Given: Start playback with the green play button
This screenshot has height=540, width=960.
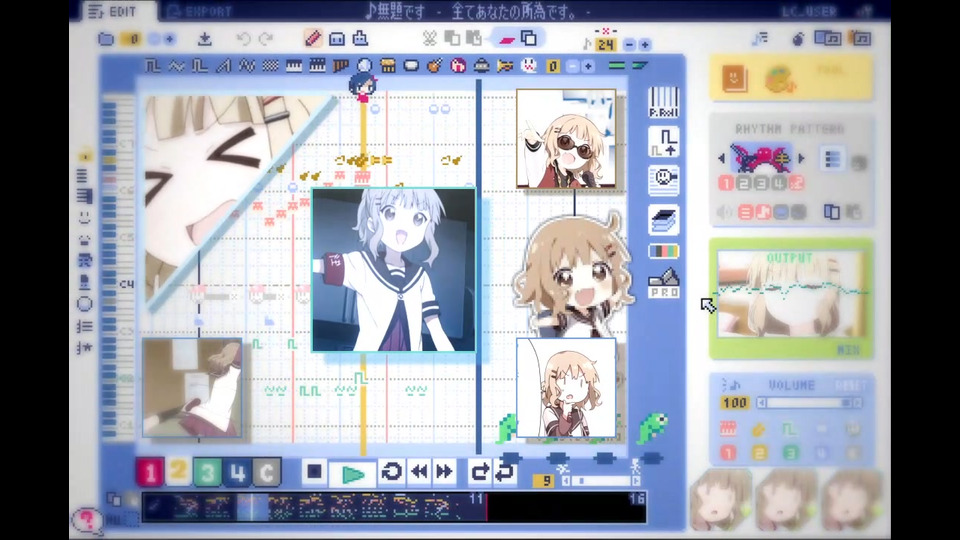Looking at the screenshot, I should [352, 474].
